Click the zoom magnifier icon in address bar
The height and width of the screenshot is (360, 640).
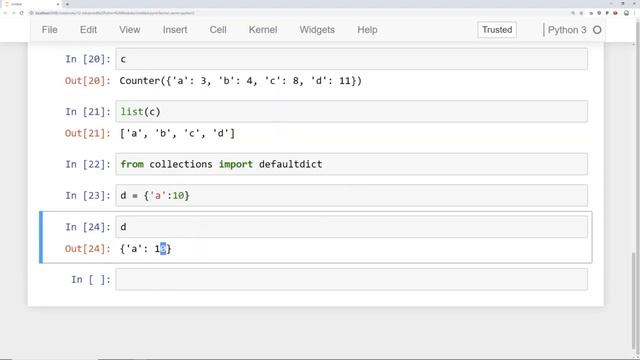pos(573,13)
